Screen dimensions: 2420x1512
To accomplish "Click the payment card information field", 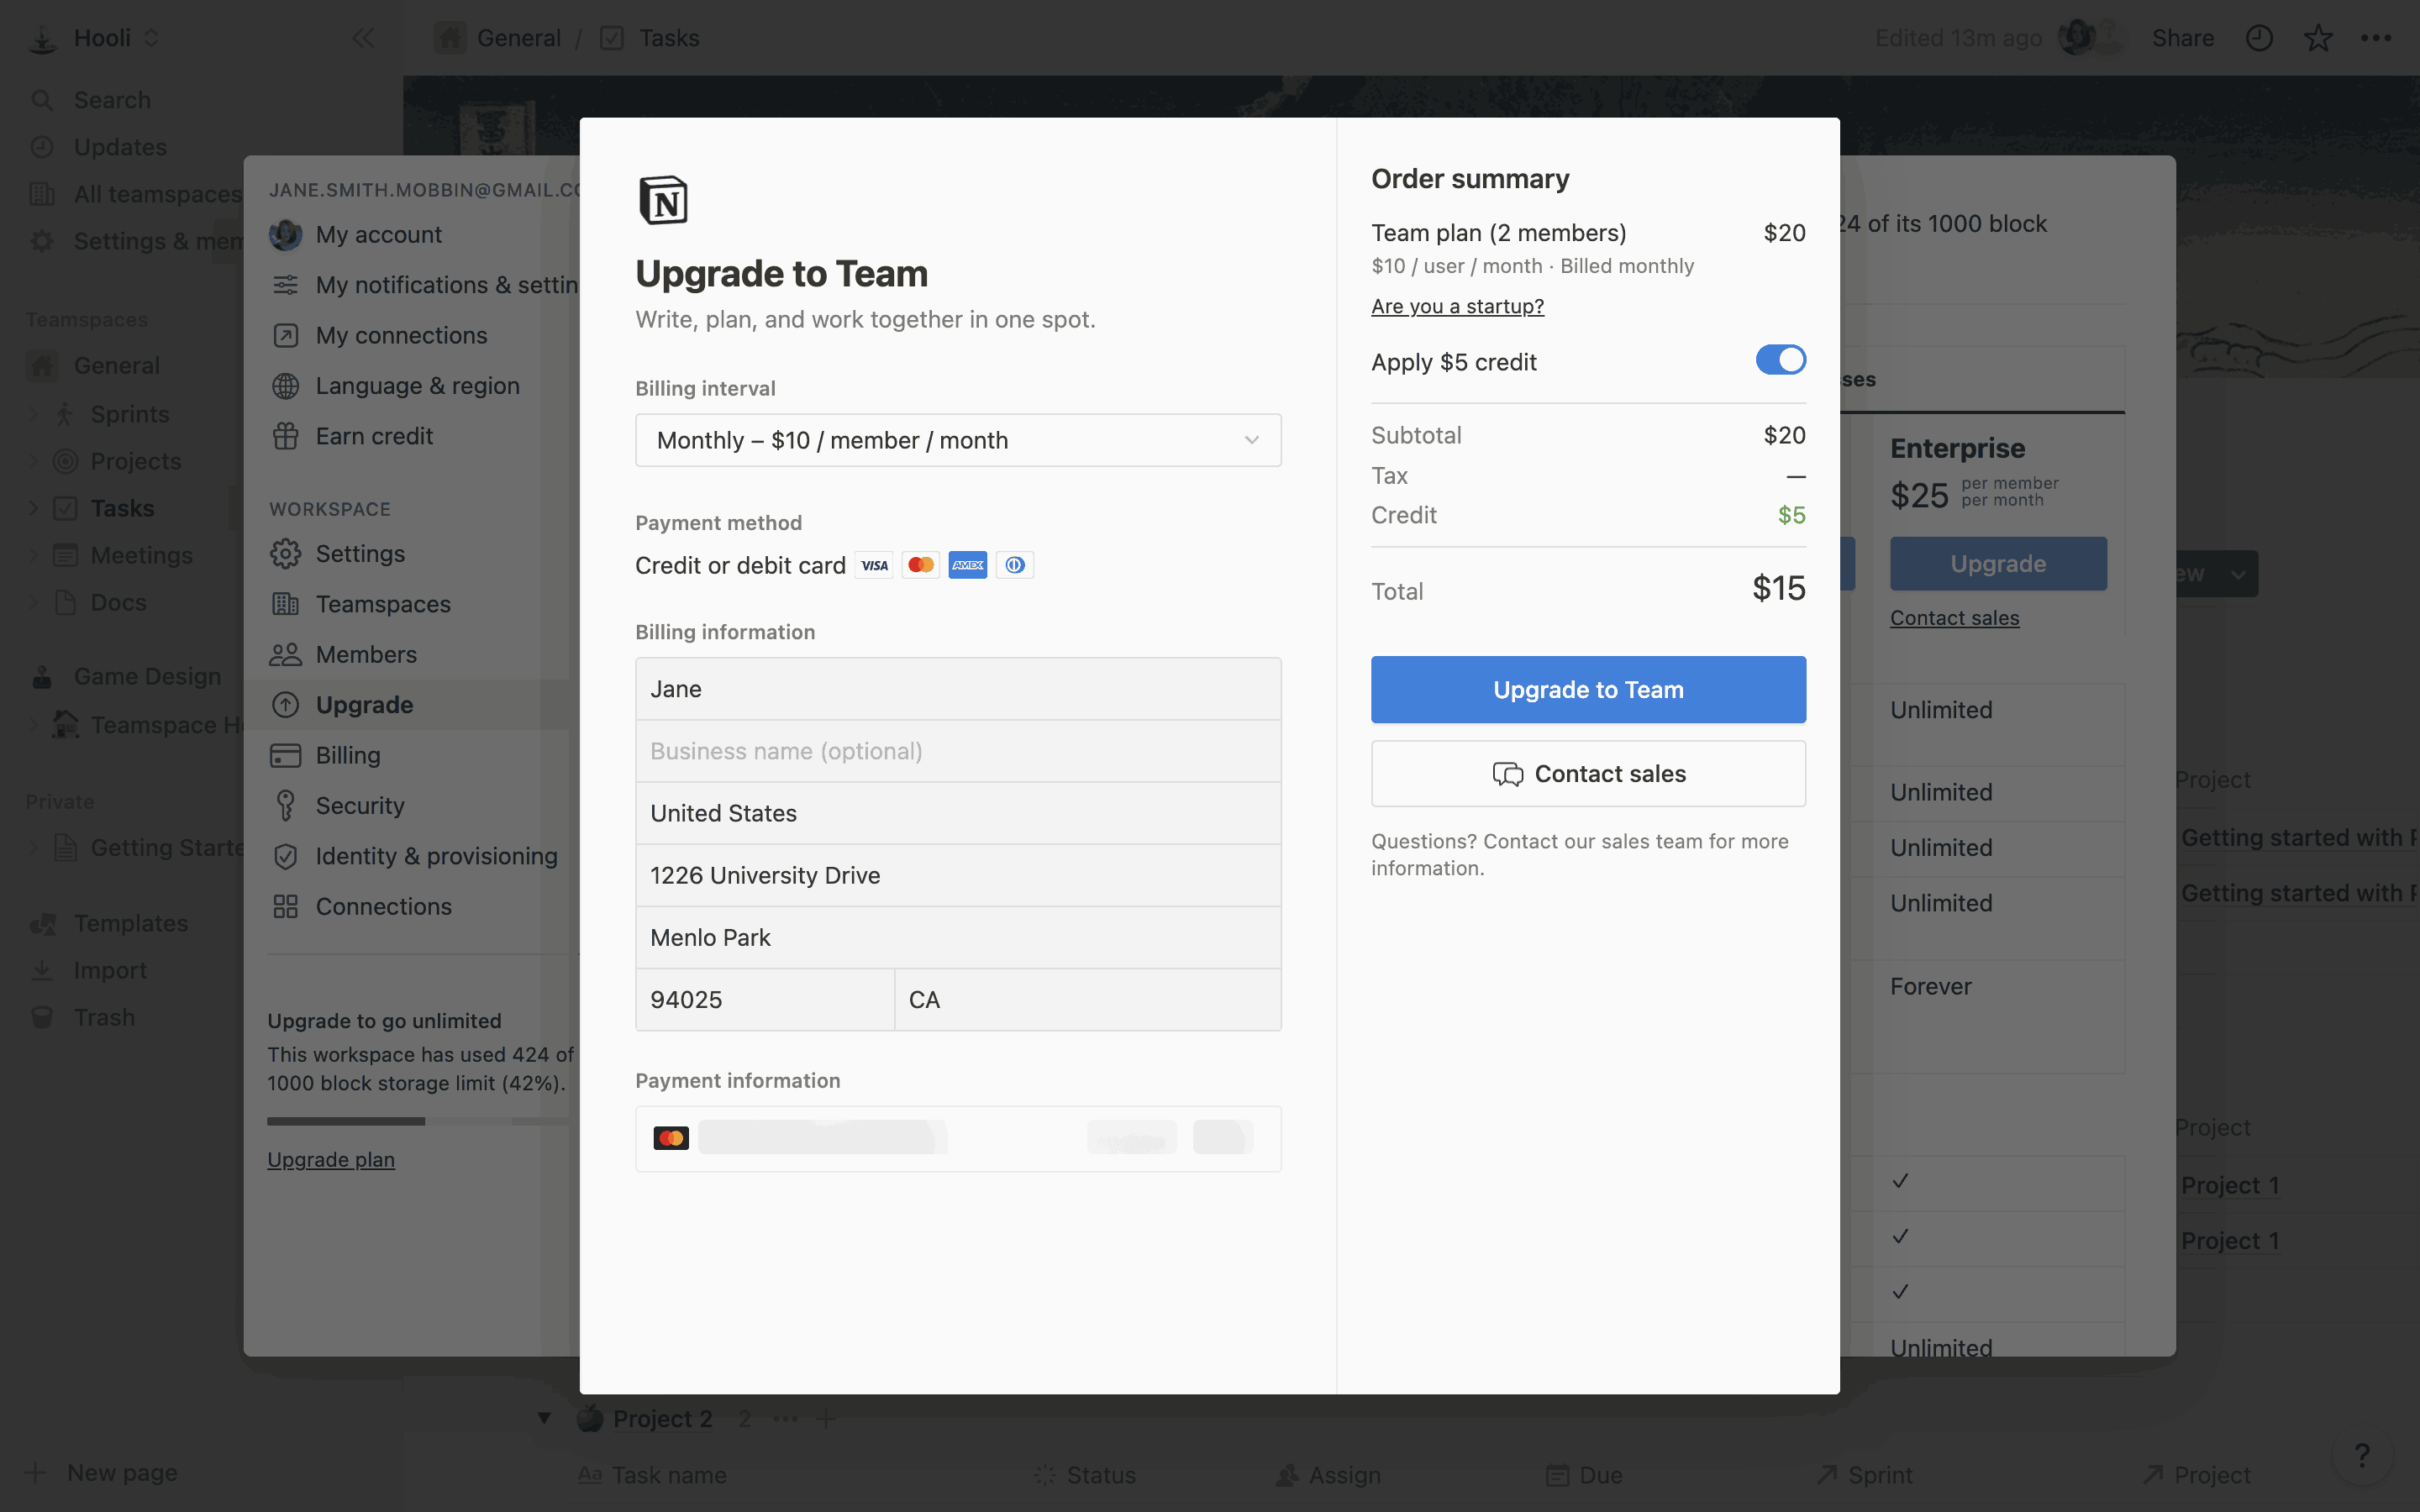I will [958, 1138].
